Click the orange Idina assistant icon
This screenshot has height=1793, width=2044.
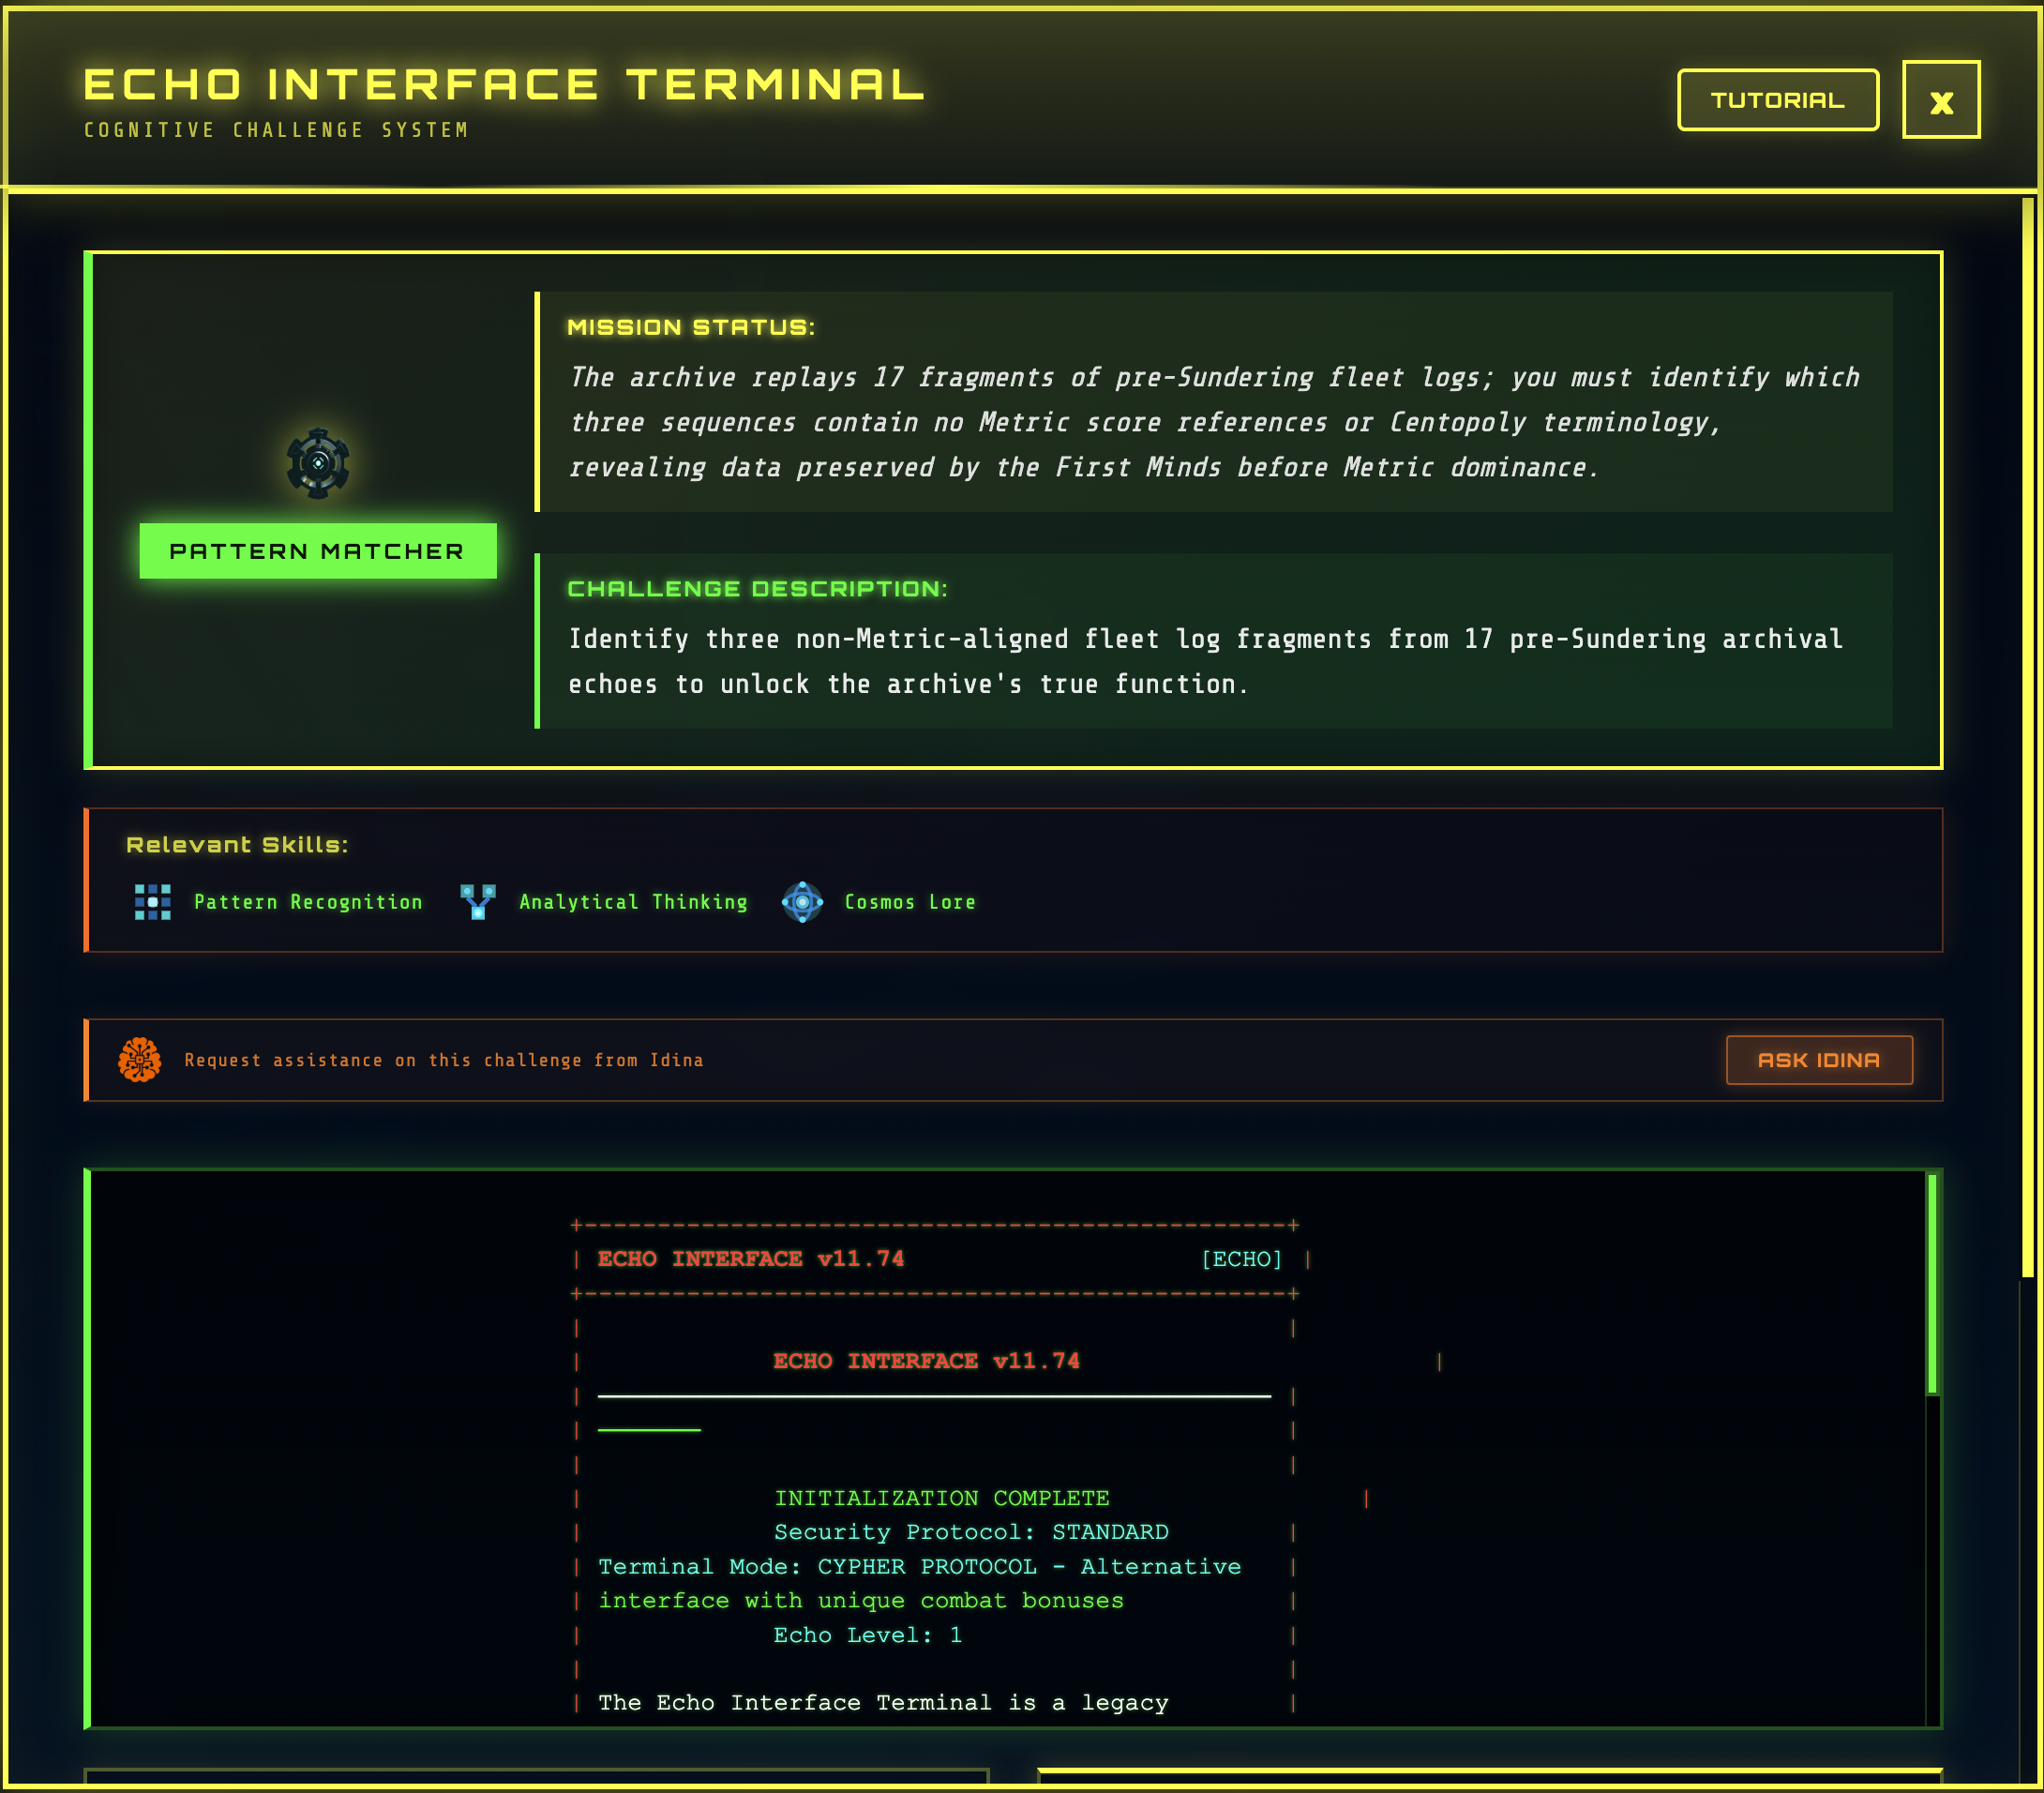tap(139, 1060)
